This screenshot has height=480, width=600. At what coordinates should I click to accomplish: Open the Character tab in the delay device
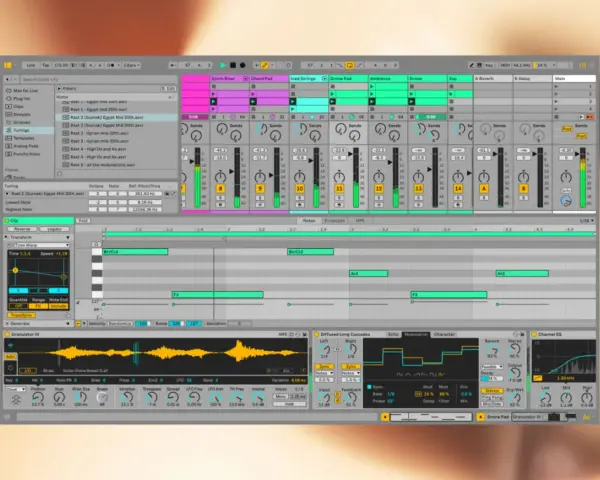click(444, 335)
